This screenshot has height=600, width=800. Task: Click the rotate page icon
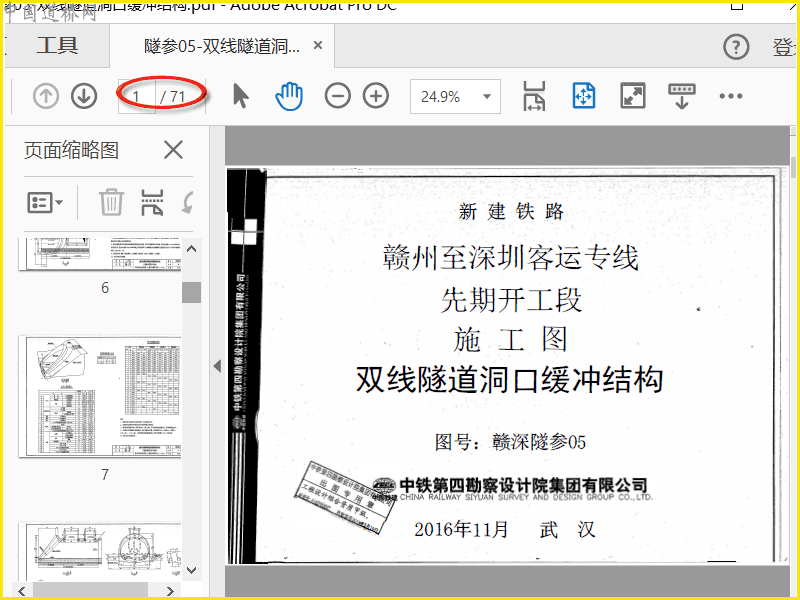(188, 203)
